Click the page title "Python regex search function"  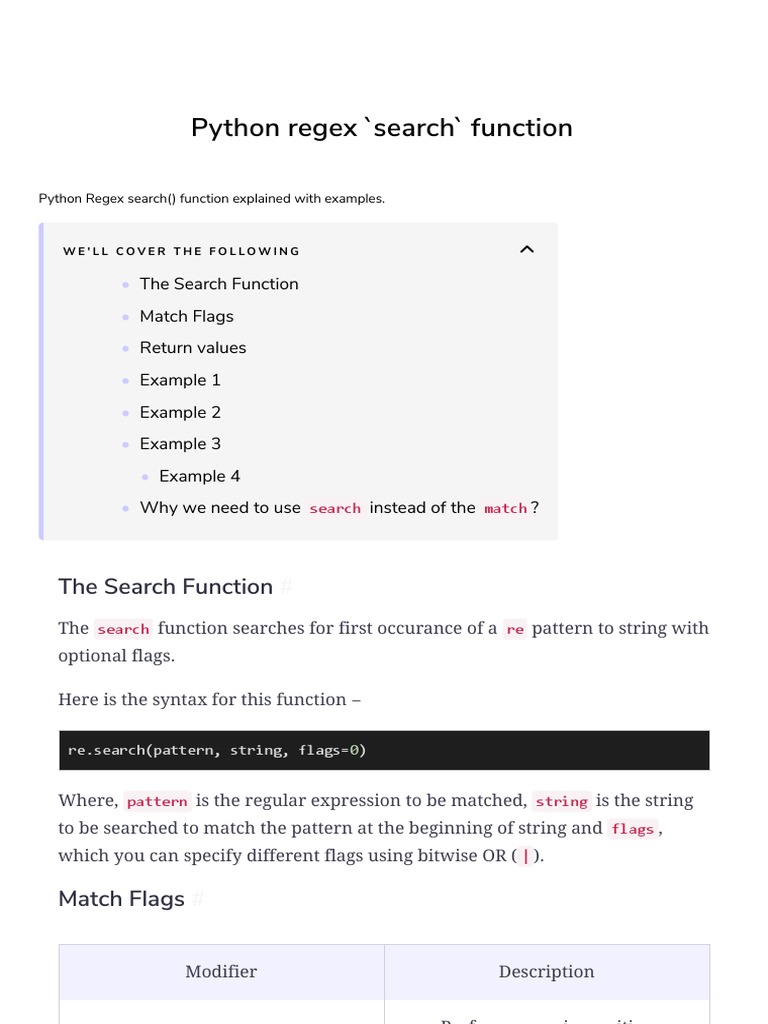[x=382, y=128]
